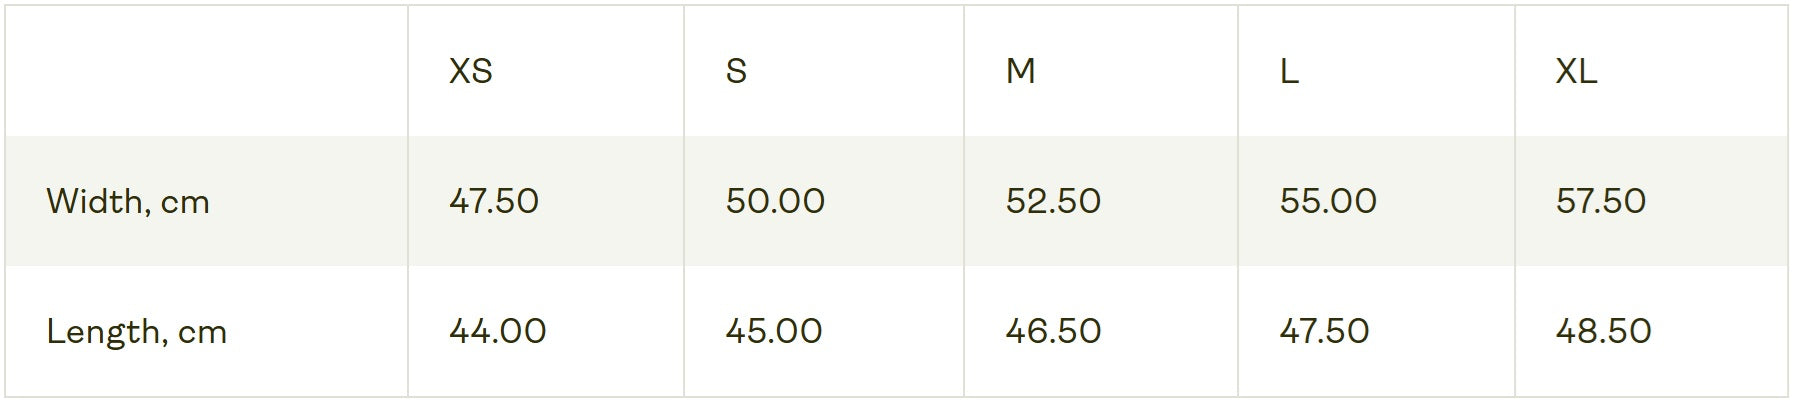Select the S size column header
Image resolution: width=1794 pixels, height=402 pixels.
736,71
